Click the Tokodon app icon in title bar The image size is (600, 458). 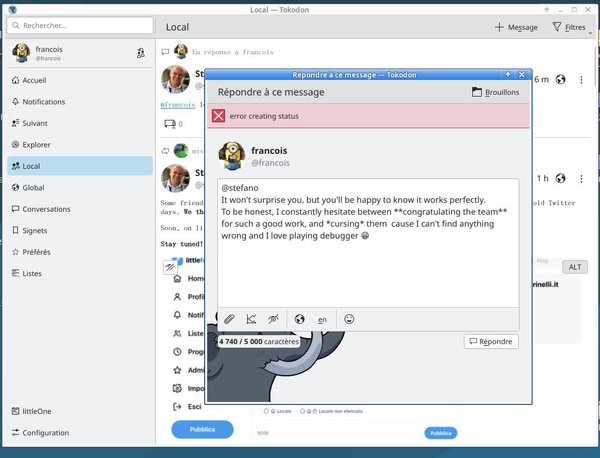[12, 10]
